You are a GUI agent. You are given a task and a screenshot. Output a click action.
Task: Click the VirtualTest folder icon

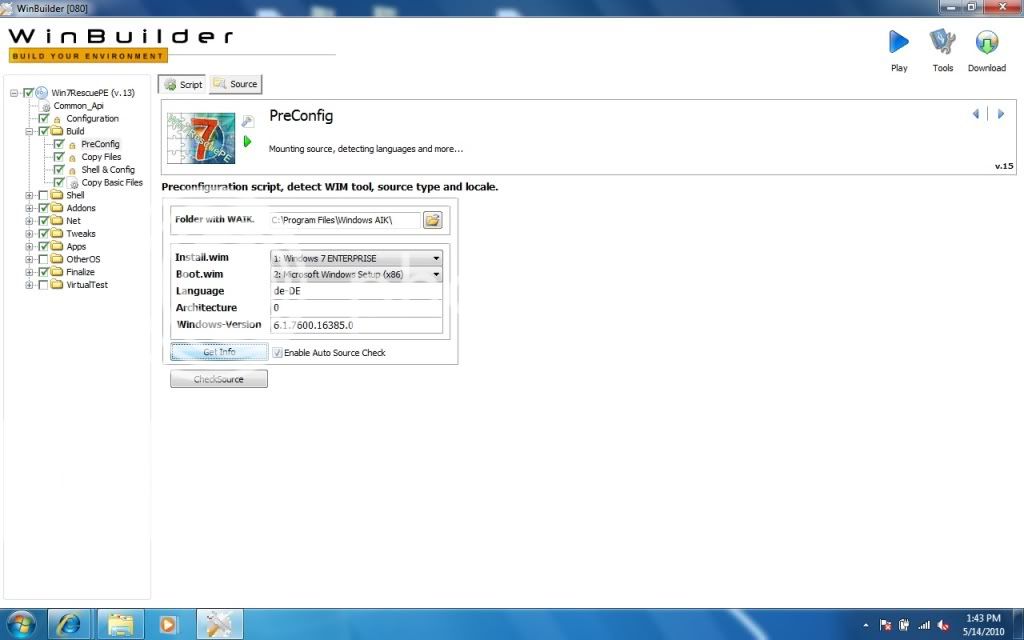57,285
